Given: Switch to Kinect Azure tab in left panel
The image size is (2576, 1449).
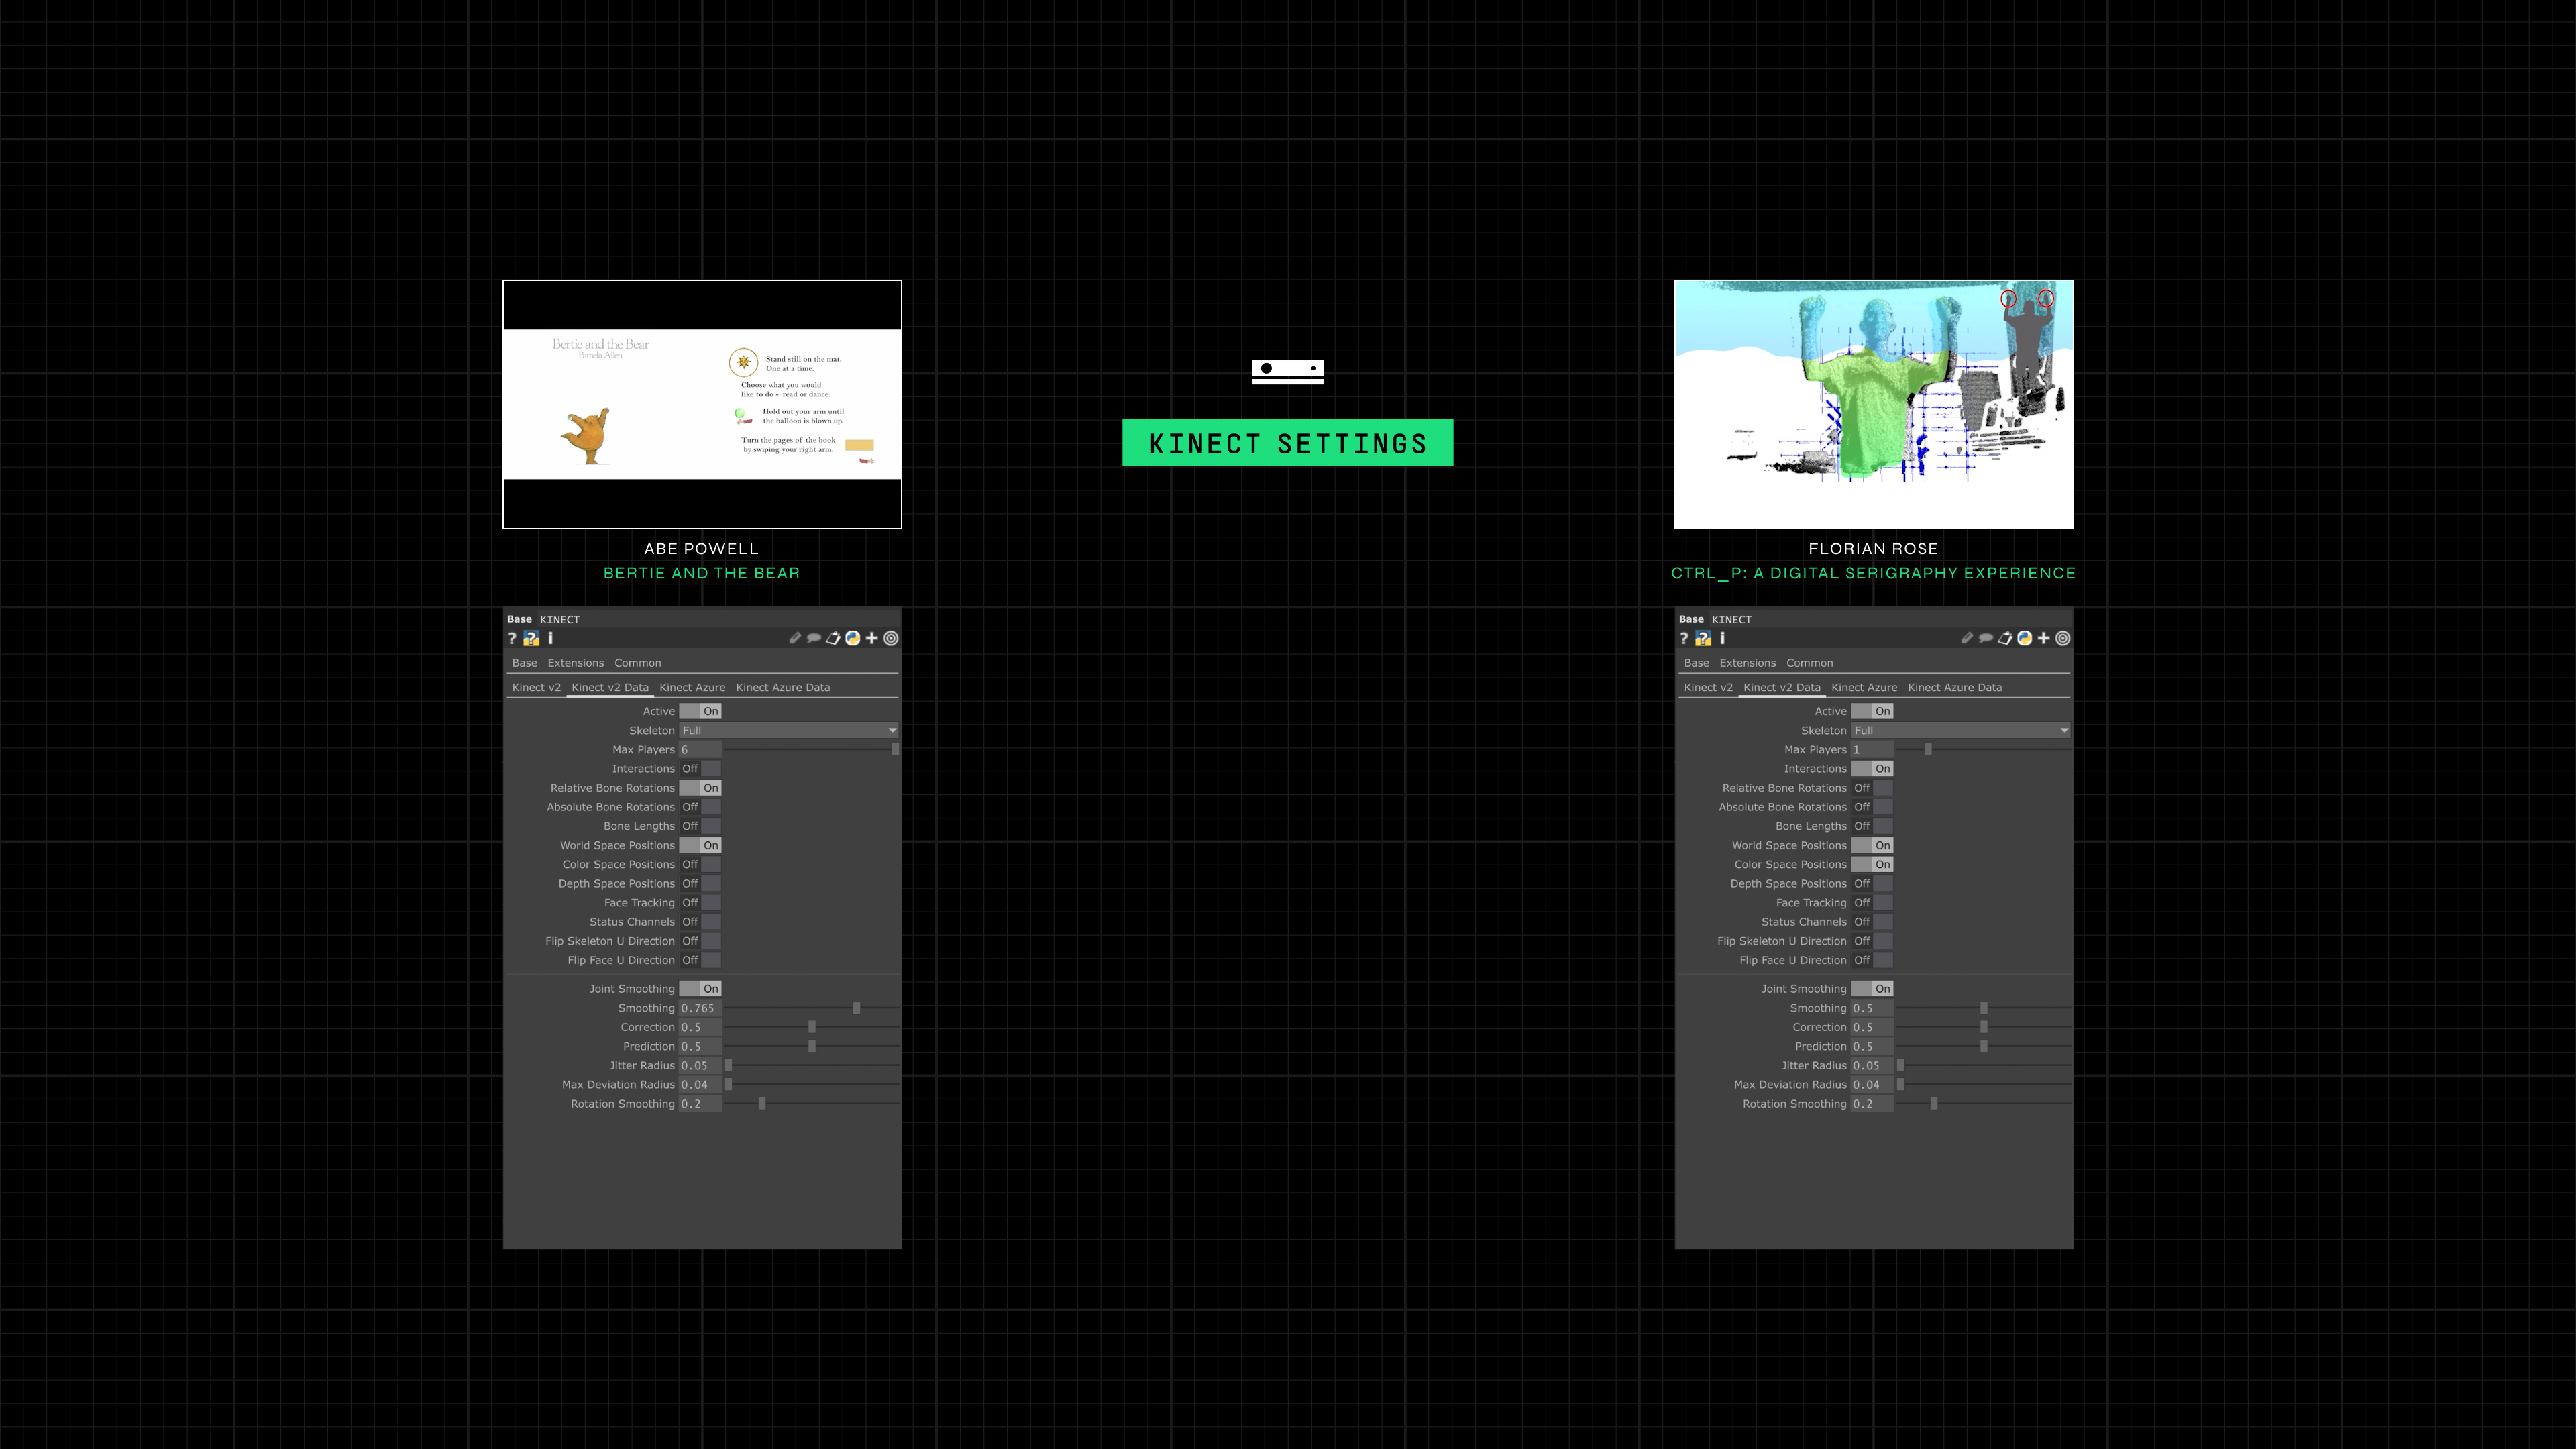Looking at the screenshot, I should pyautogui.click(x=692, y=688).
